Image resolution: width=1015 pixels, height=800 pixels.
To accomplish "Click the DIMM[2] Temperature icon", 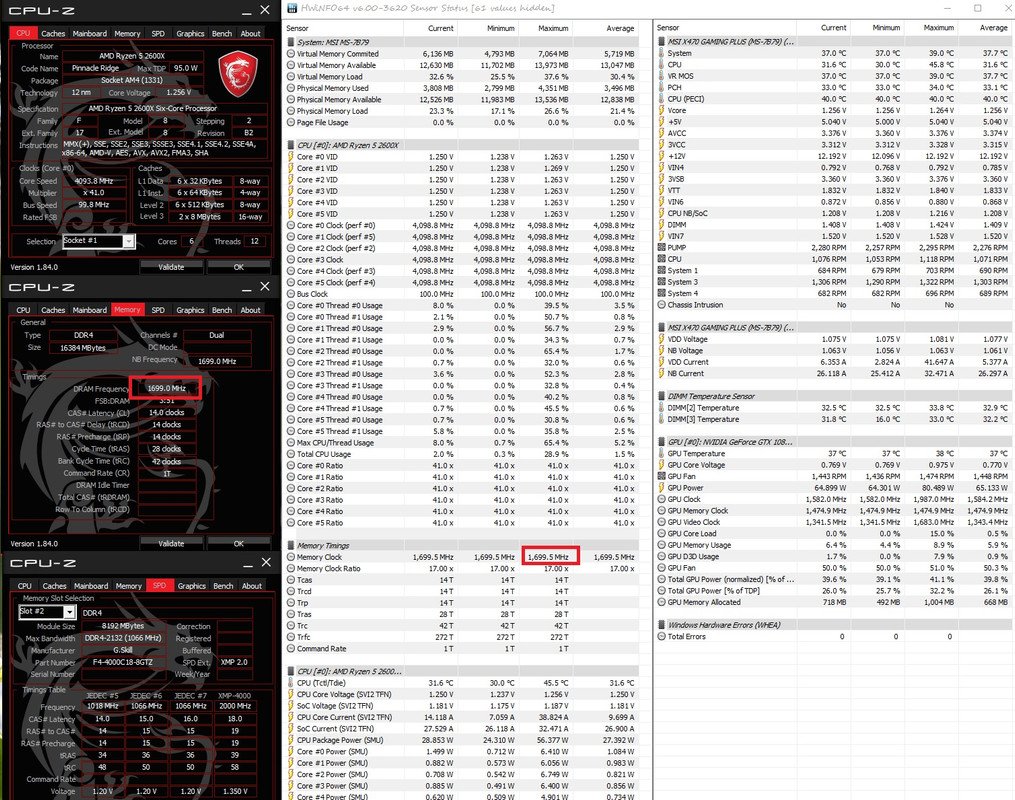I will click(662, 408).
